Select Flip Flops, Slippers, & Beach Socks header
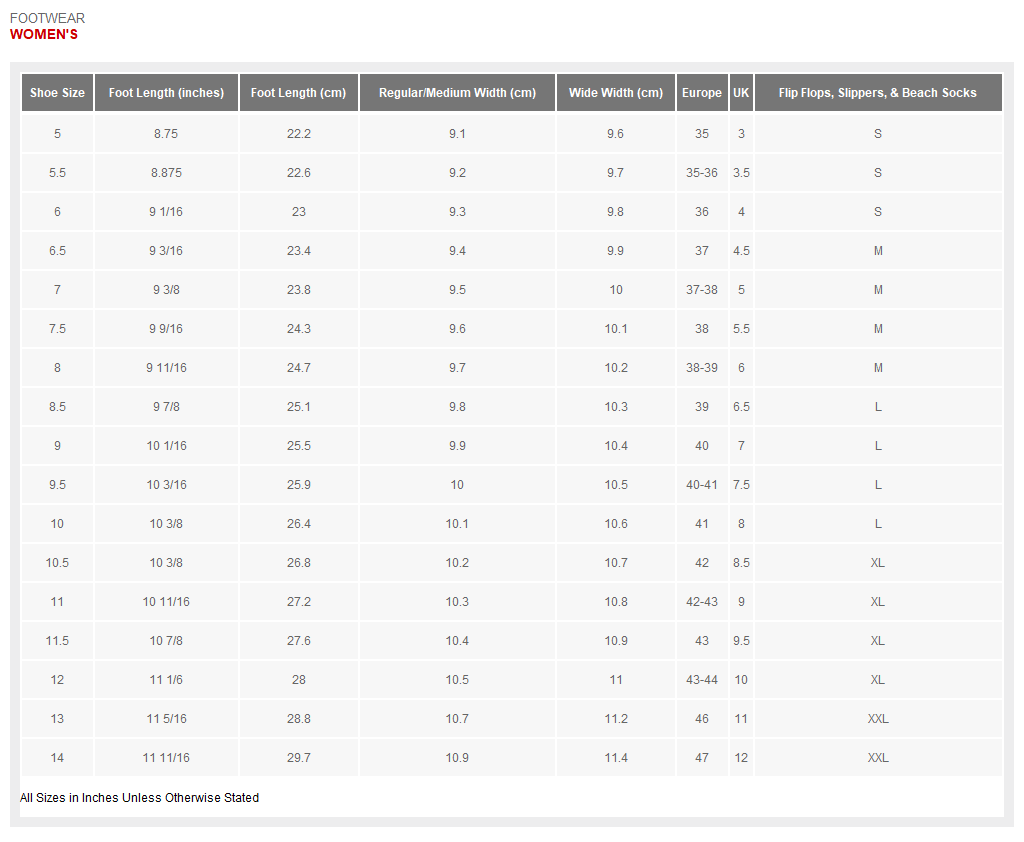Image resolution: width=1024 pixels, height=842 pixels. pos(877,93)
